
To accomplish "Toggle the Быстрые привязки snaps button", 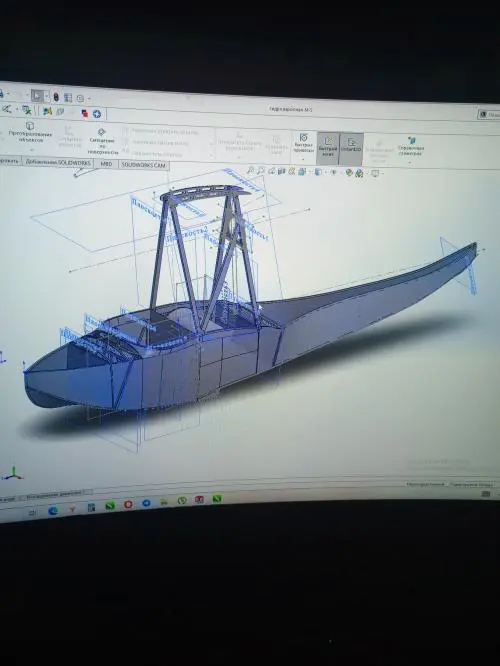I will click(304, 144).
